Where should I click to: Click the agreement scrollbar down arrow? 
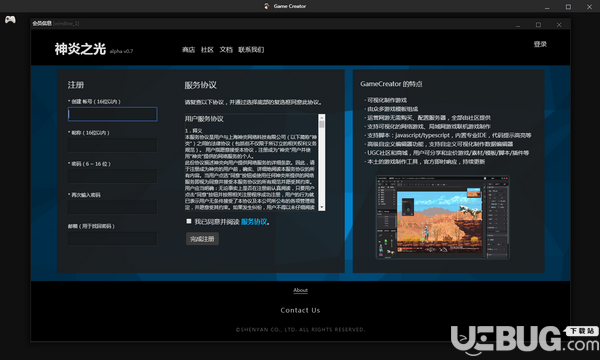coord(322,207)
